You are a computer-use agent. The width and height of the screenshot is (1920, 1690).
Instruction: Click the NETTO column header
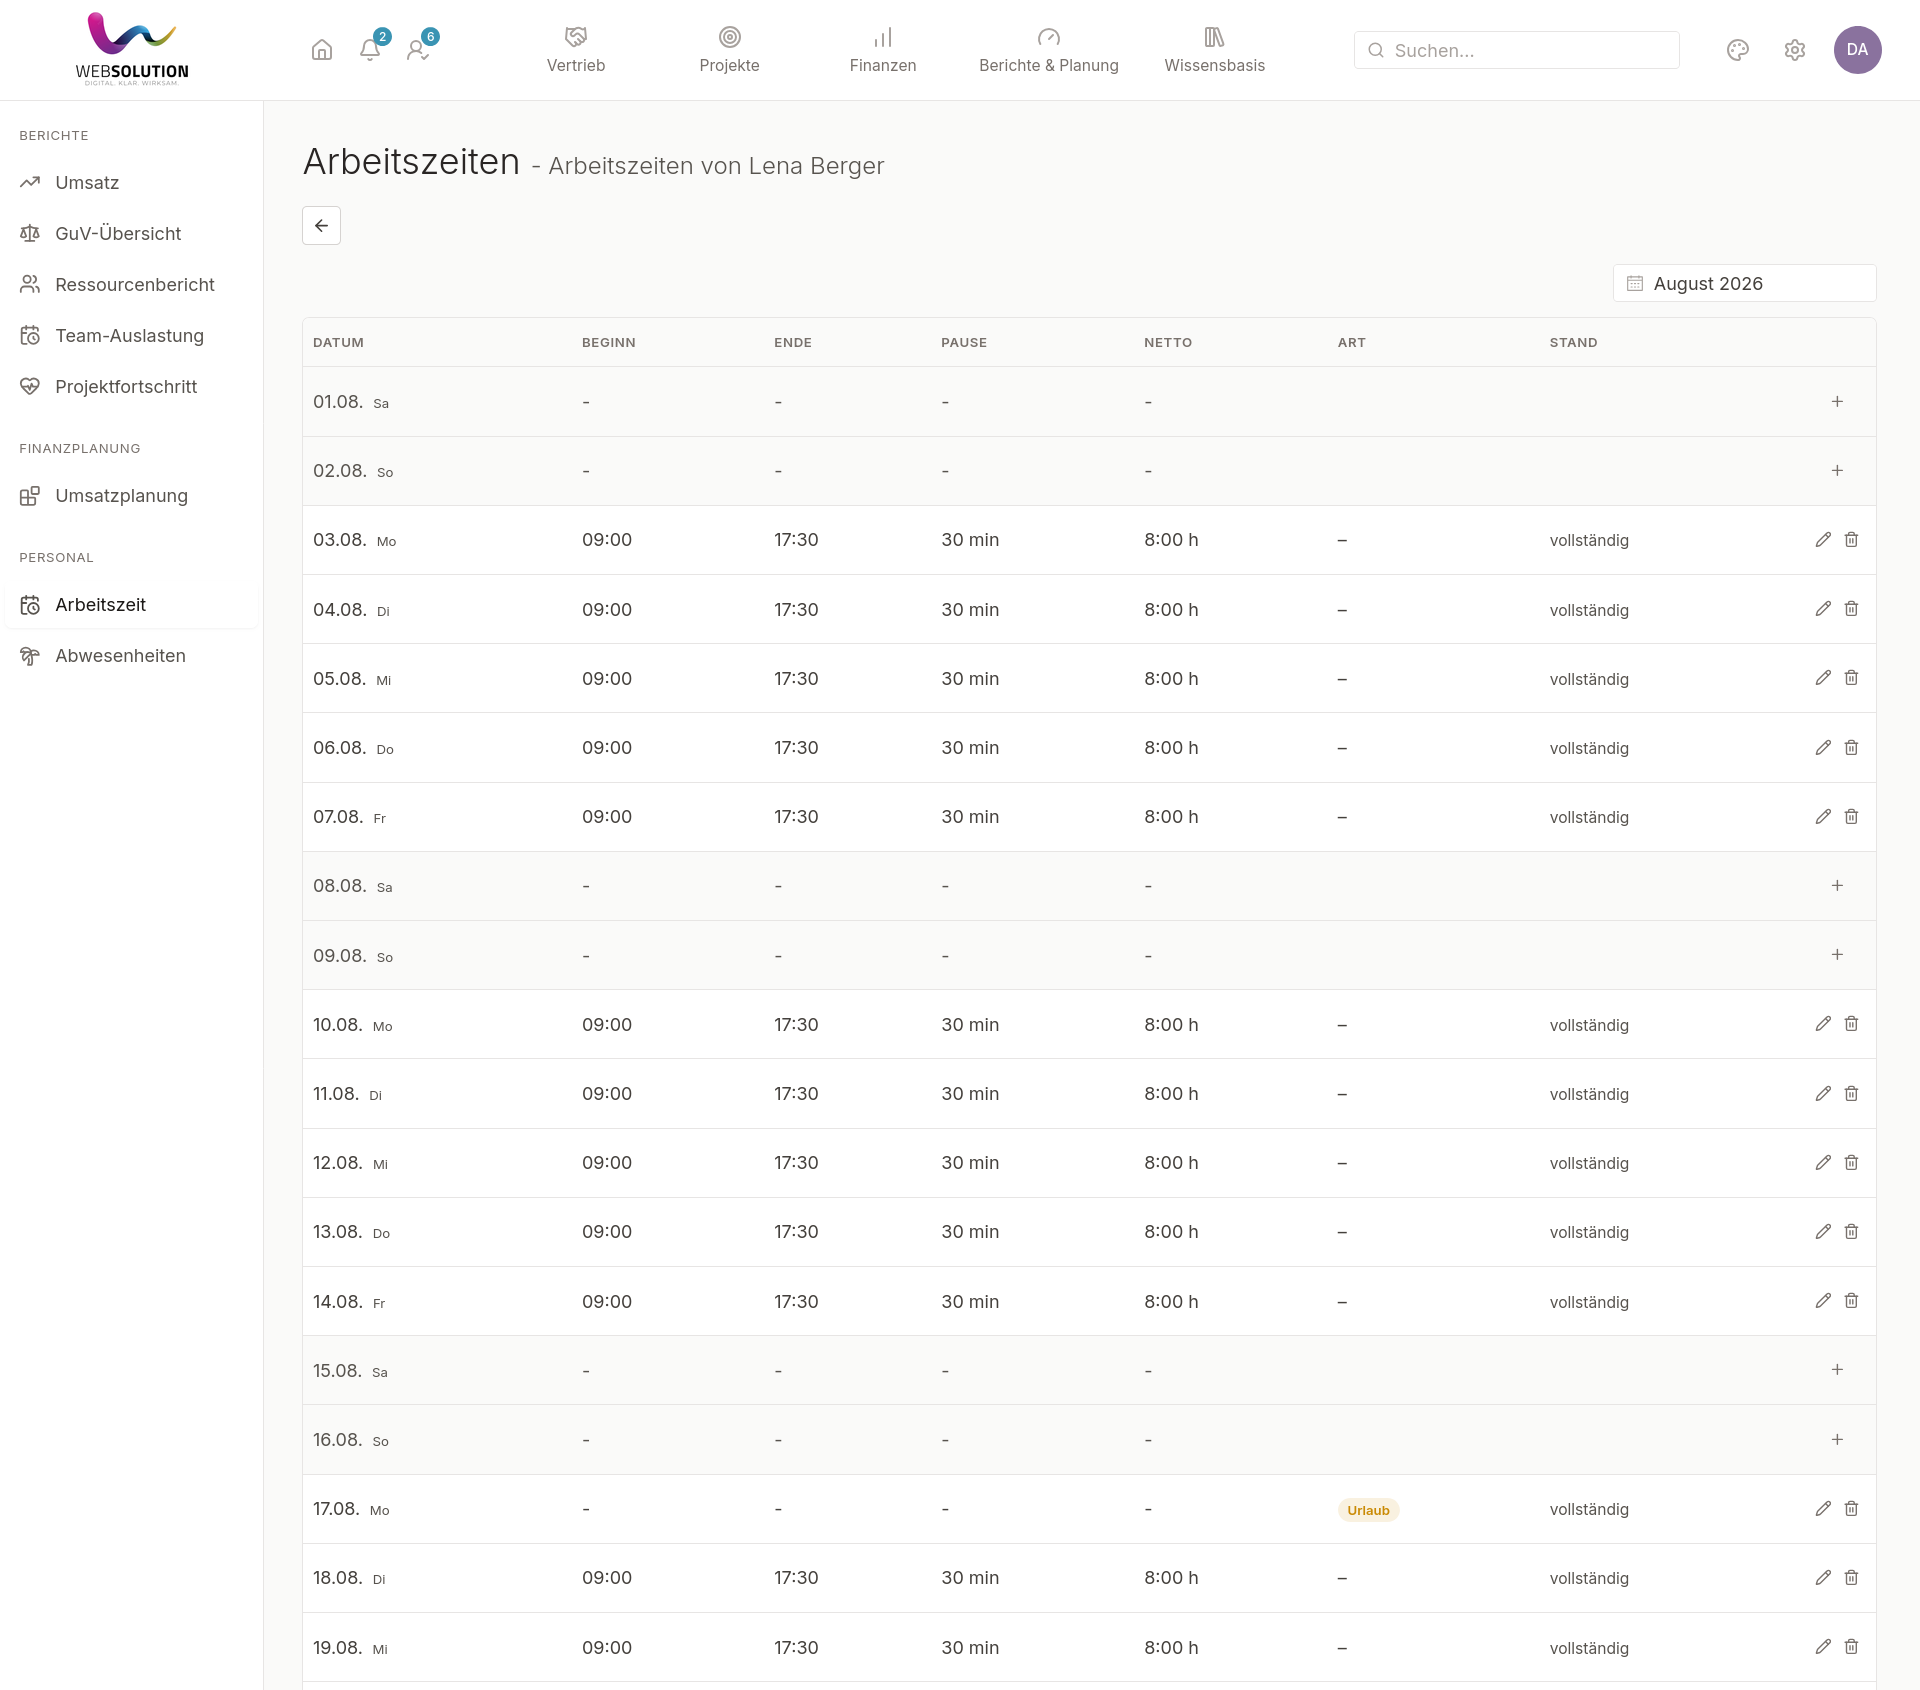pyautogui.click(x=1168, y=342)
